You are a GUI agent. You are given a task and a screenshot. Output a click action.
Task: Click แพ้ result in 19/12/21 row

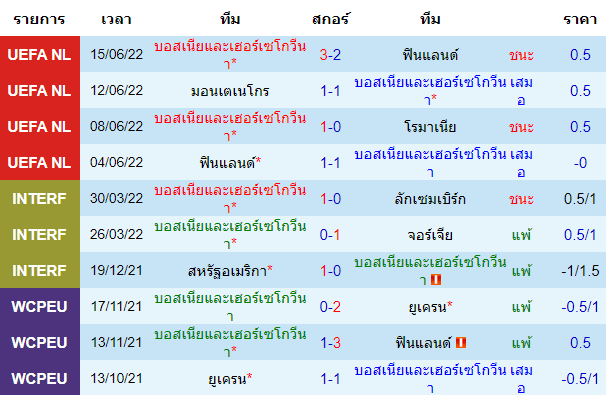coord(521,271)
